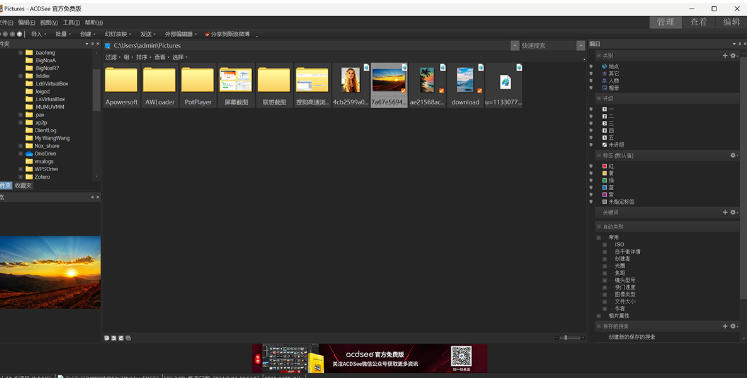
Task: Click the file-type badge on 4cb2599a0 thumbnail
Action: point(366,68)
